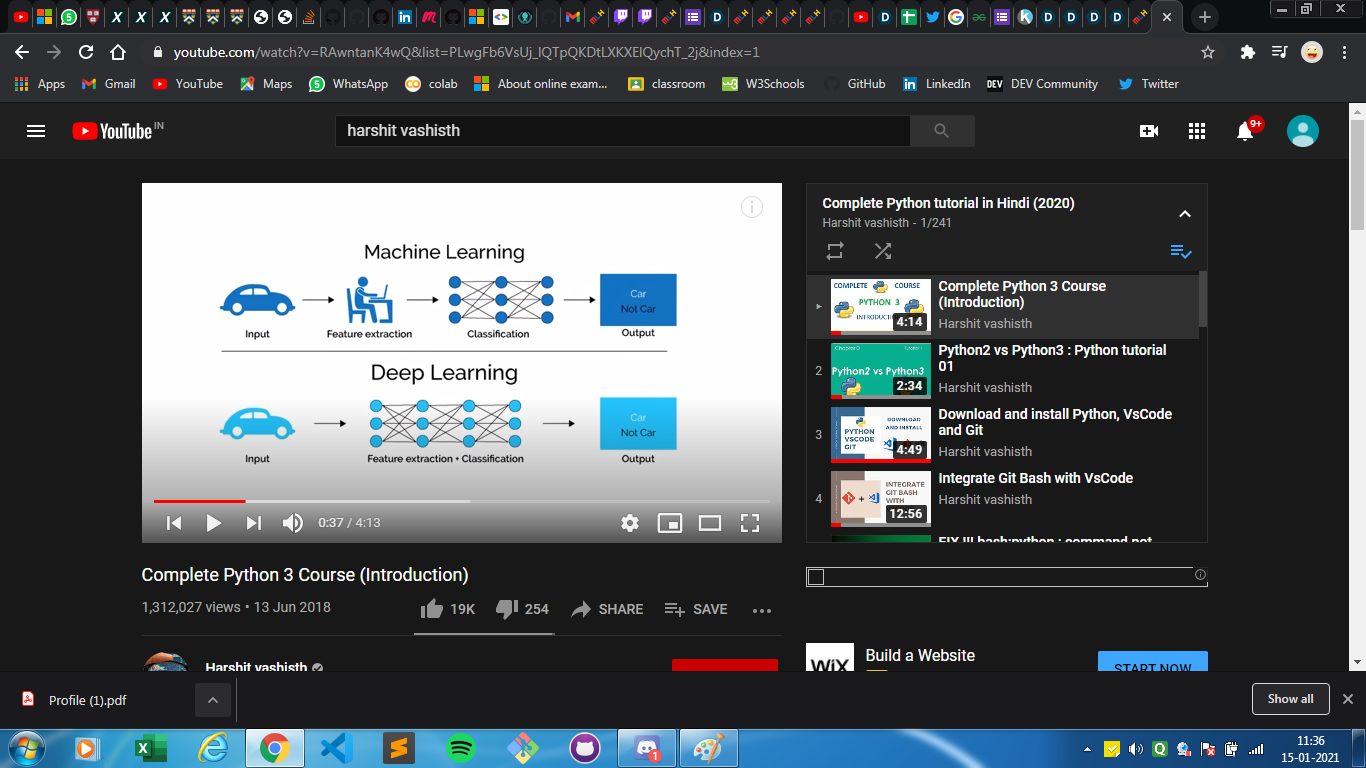Save the video to a playlist
The width and height of the screenshot is (1366, 768).
(696, 609)
